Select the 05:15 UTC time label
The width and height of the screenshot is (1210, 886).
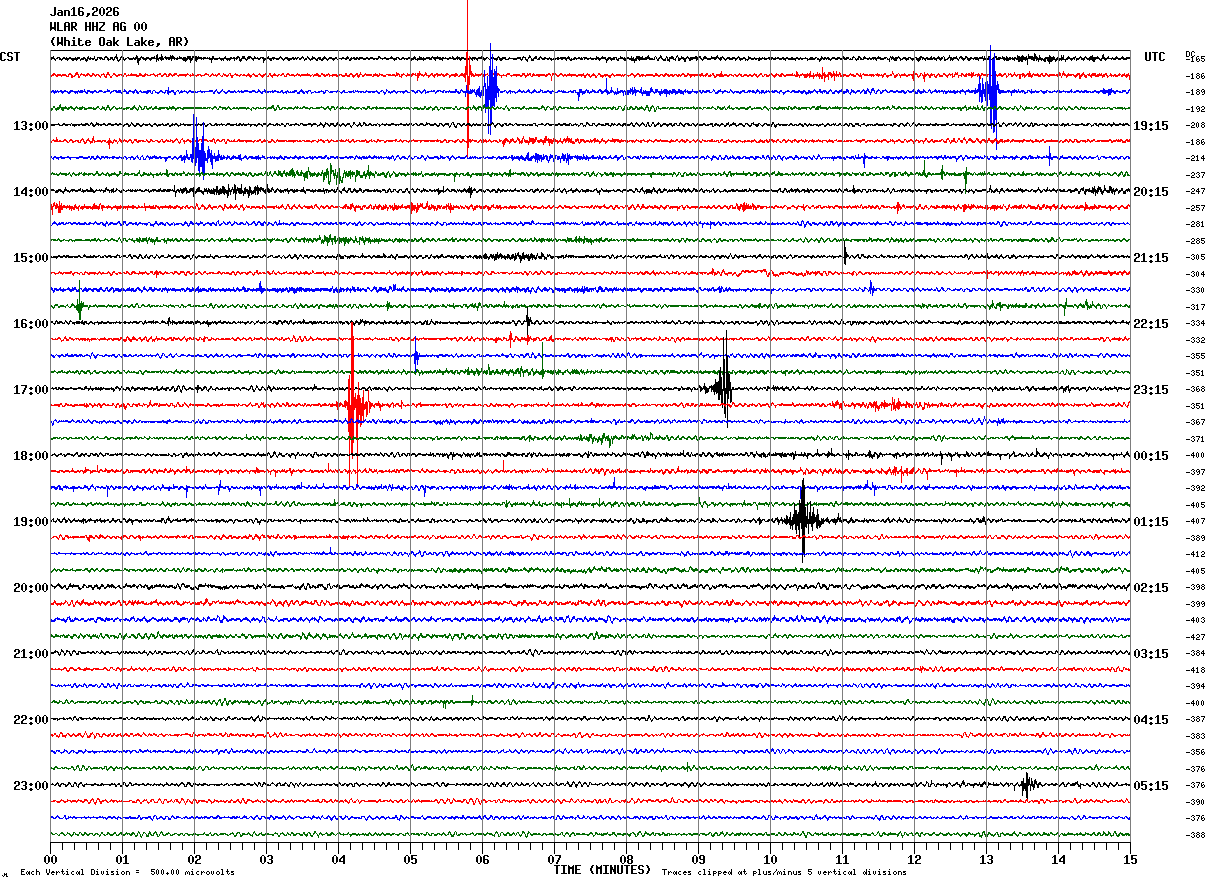coord(1151,786)
